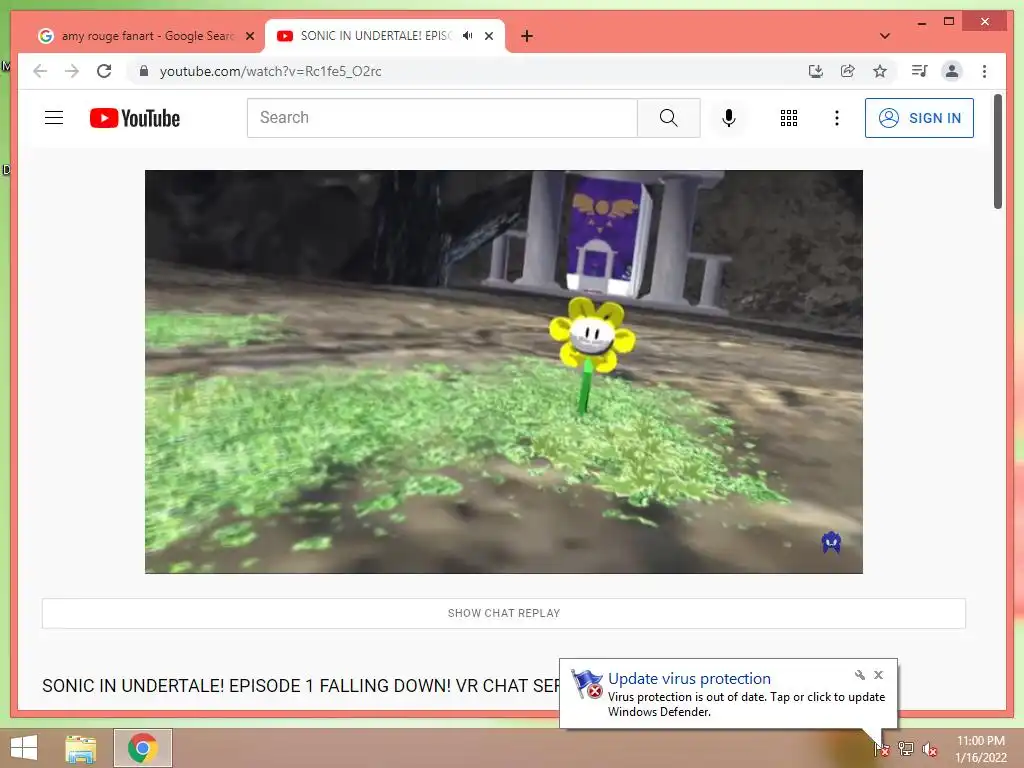
Task: Open File Explorer from the taskbar
Action: coord(80,748)
